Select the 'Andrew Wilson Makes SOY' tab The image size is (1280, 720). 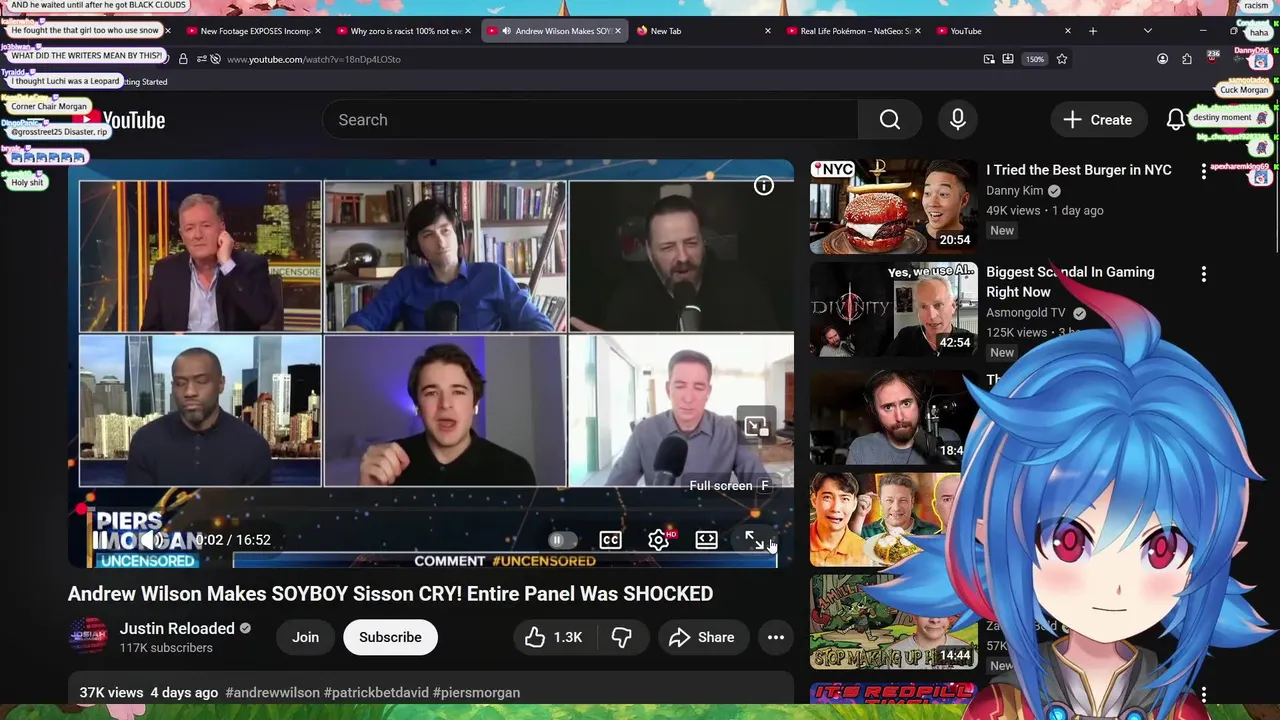(x=555, y=31)
